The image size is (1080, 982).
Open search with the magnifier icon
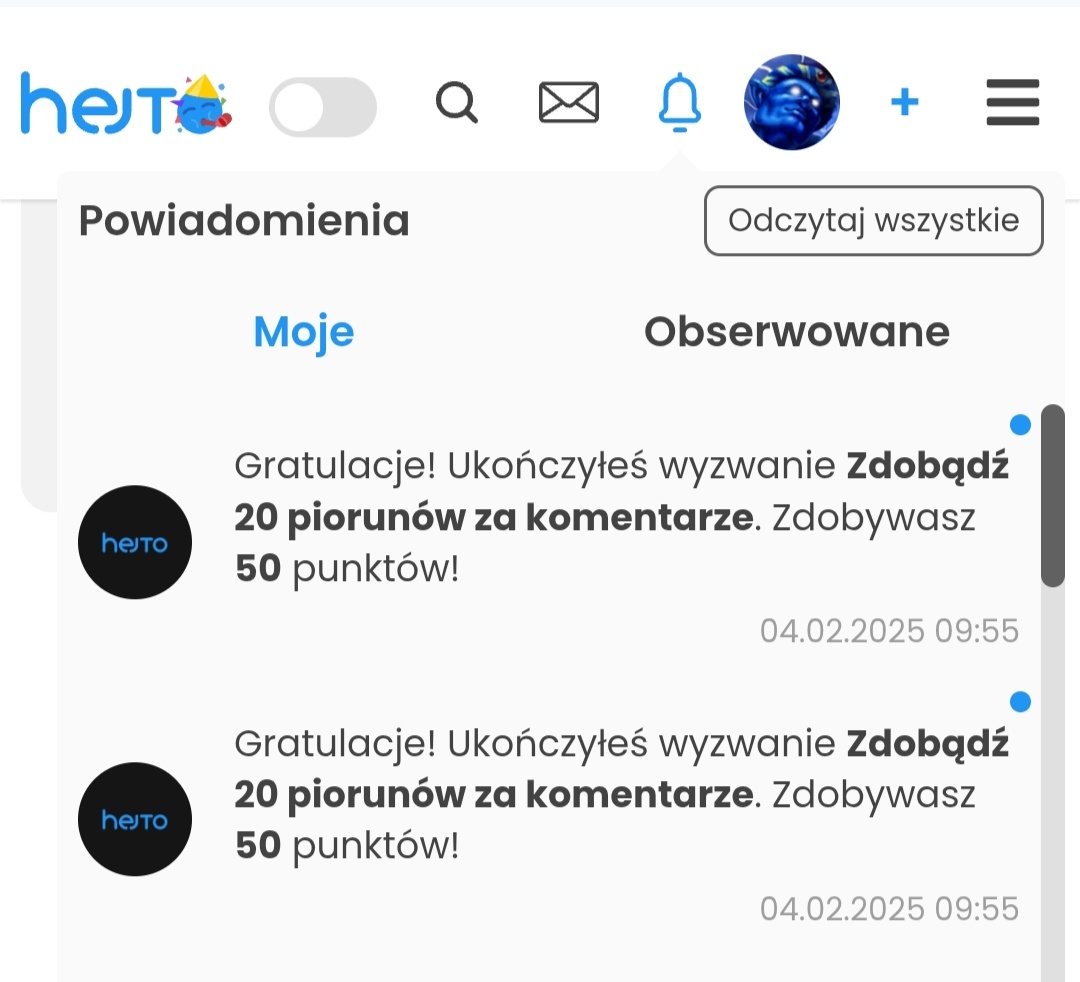click(x=457, y=103)
